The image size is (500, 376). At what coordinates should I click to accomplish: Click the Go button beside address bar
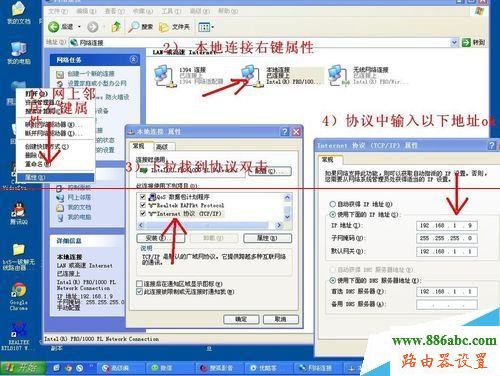(473, 42)
